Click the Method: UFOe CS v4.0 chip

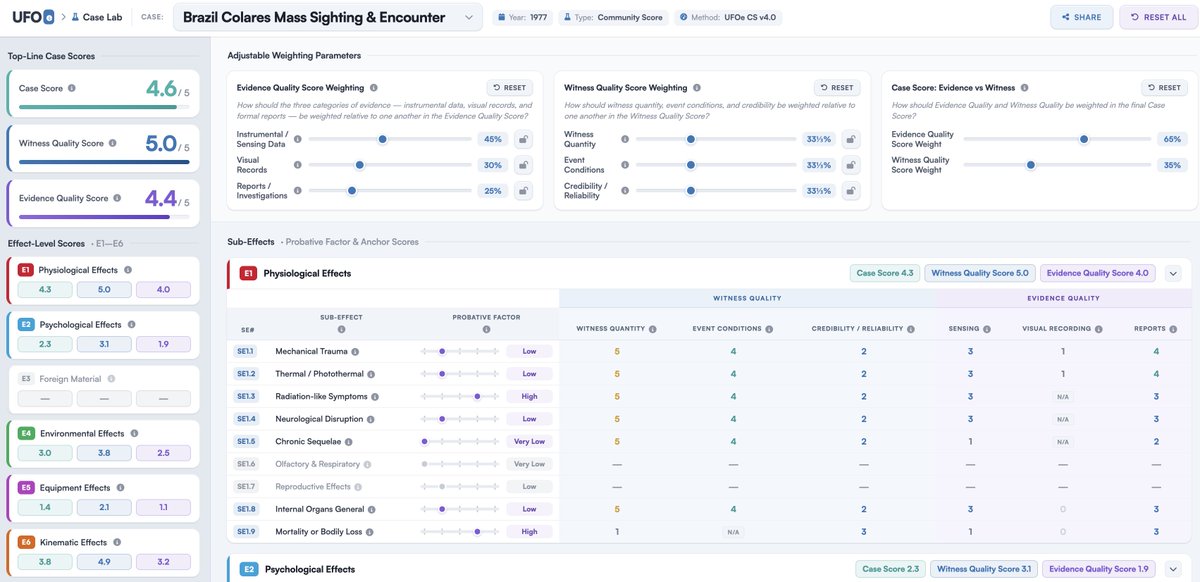pos(729,17)
